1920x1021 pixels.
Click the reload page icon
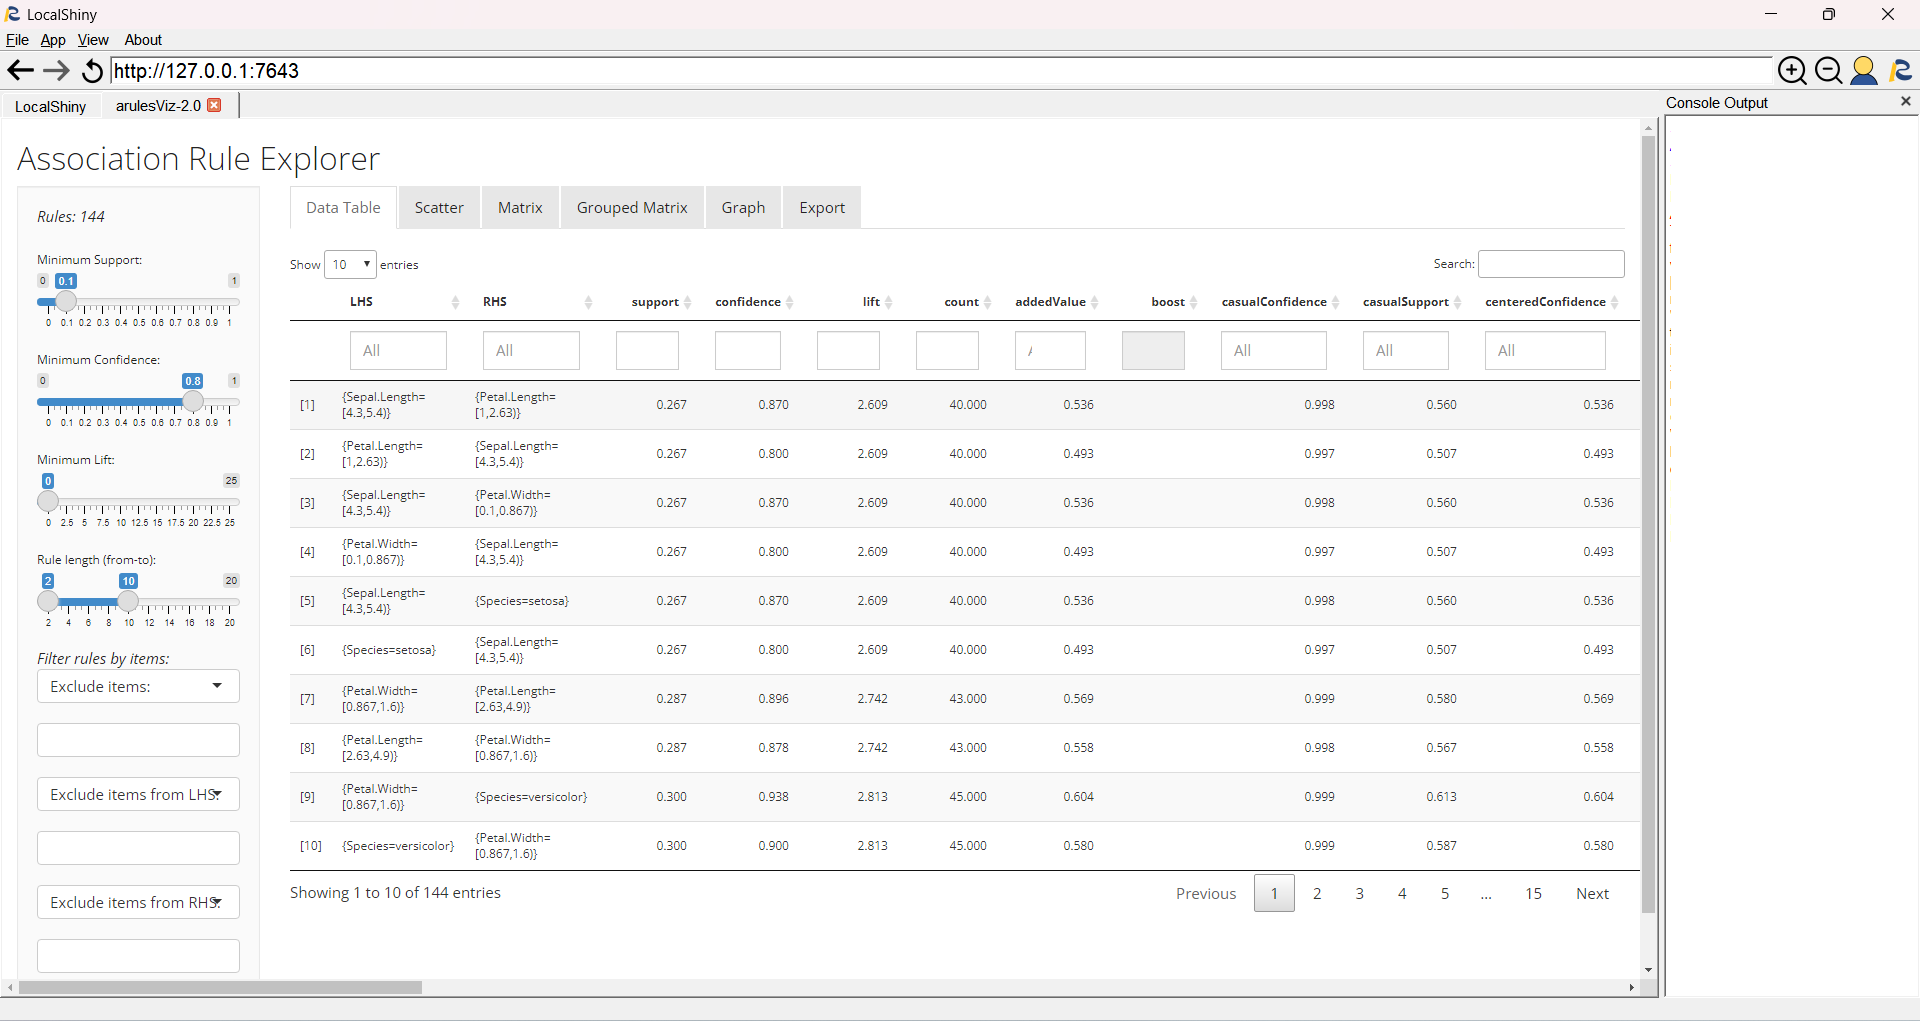(x=92, y=70)
